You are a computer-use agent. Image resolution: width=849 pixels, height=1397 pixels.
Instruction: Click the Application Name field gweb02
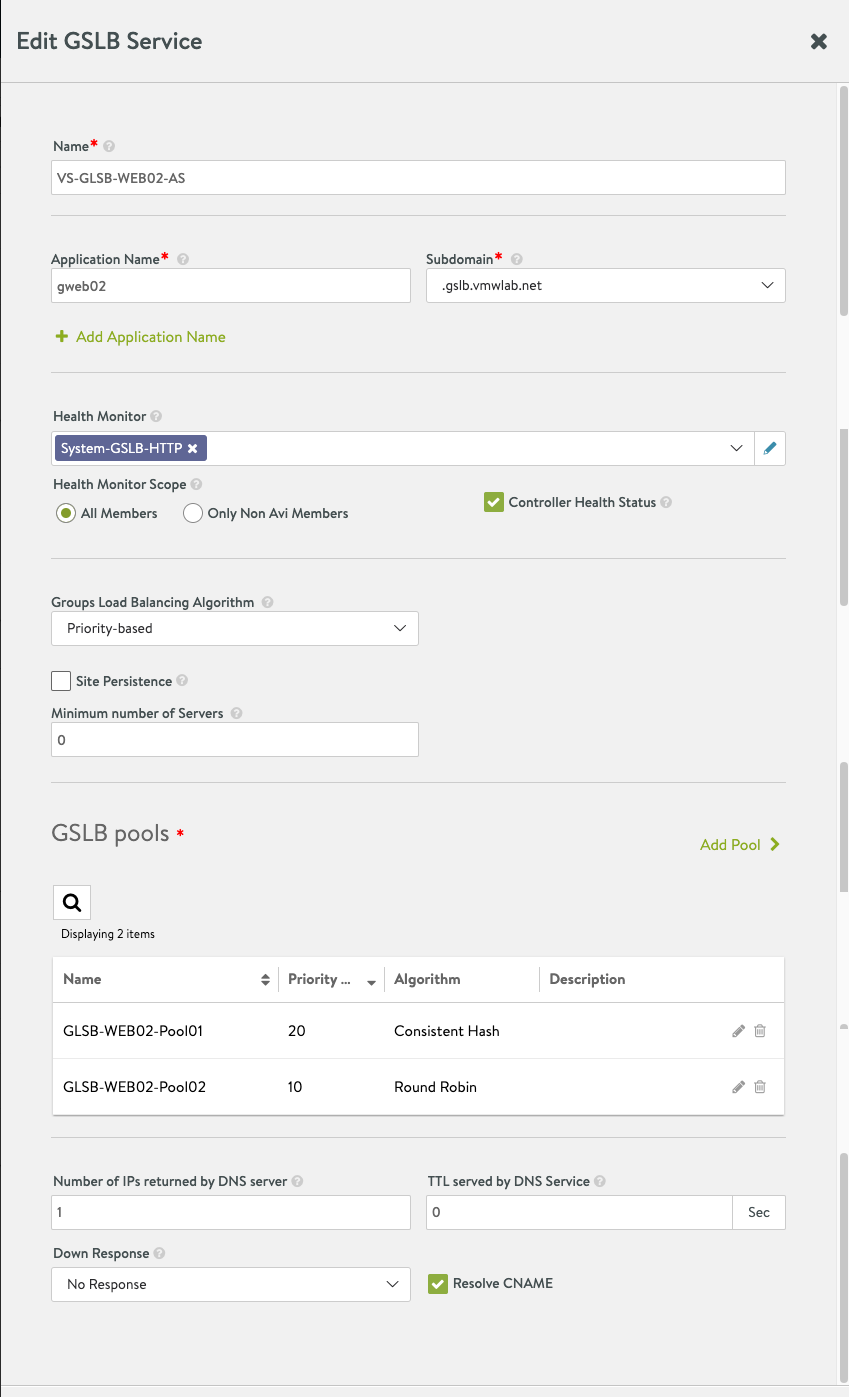pyautogui.click(x=231, y=285)
